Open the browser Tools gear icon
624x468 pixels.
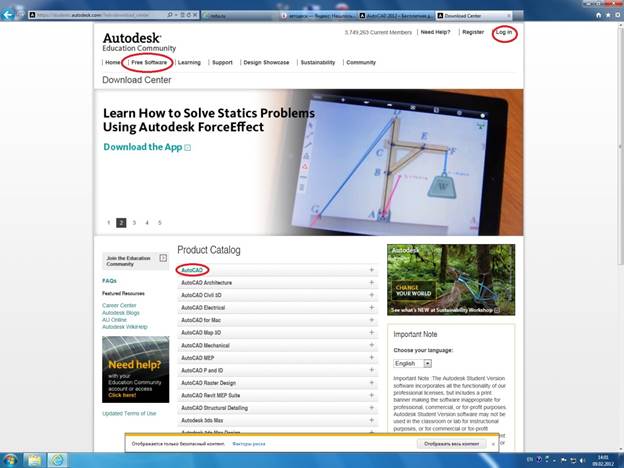[x=618, y=16]
